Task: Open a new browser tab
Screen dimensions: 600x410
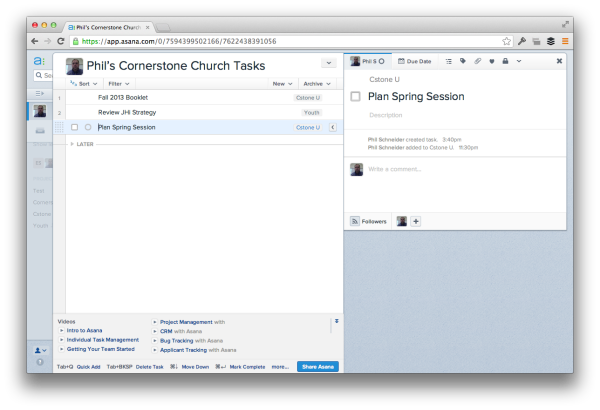Action: click(x=163, y=28)
